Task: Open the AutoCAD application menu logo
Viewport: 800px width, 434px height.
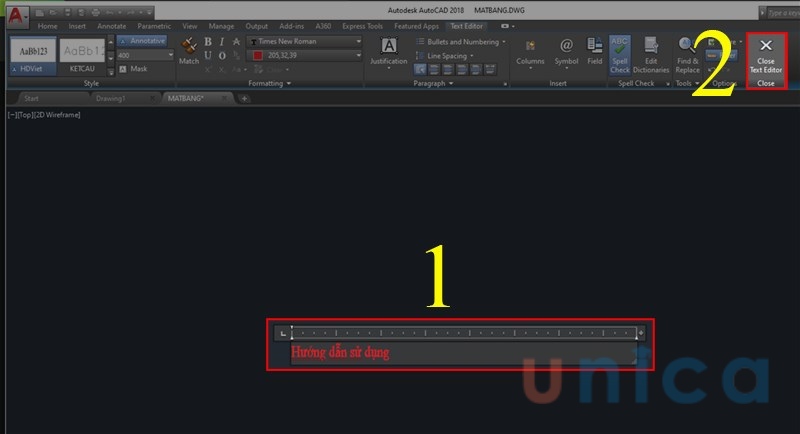Action: click(14, 13)
